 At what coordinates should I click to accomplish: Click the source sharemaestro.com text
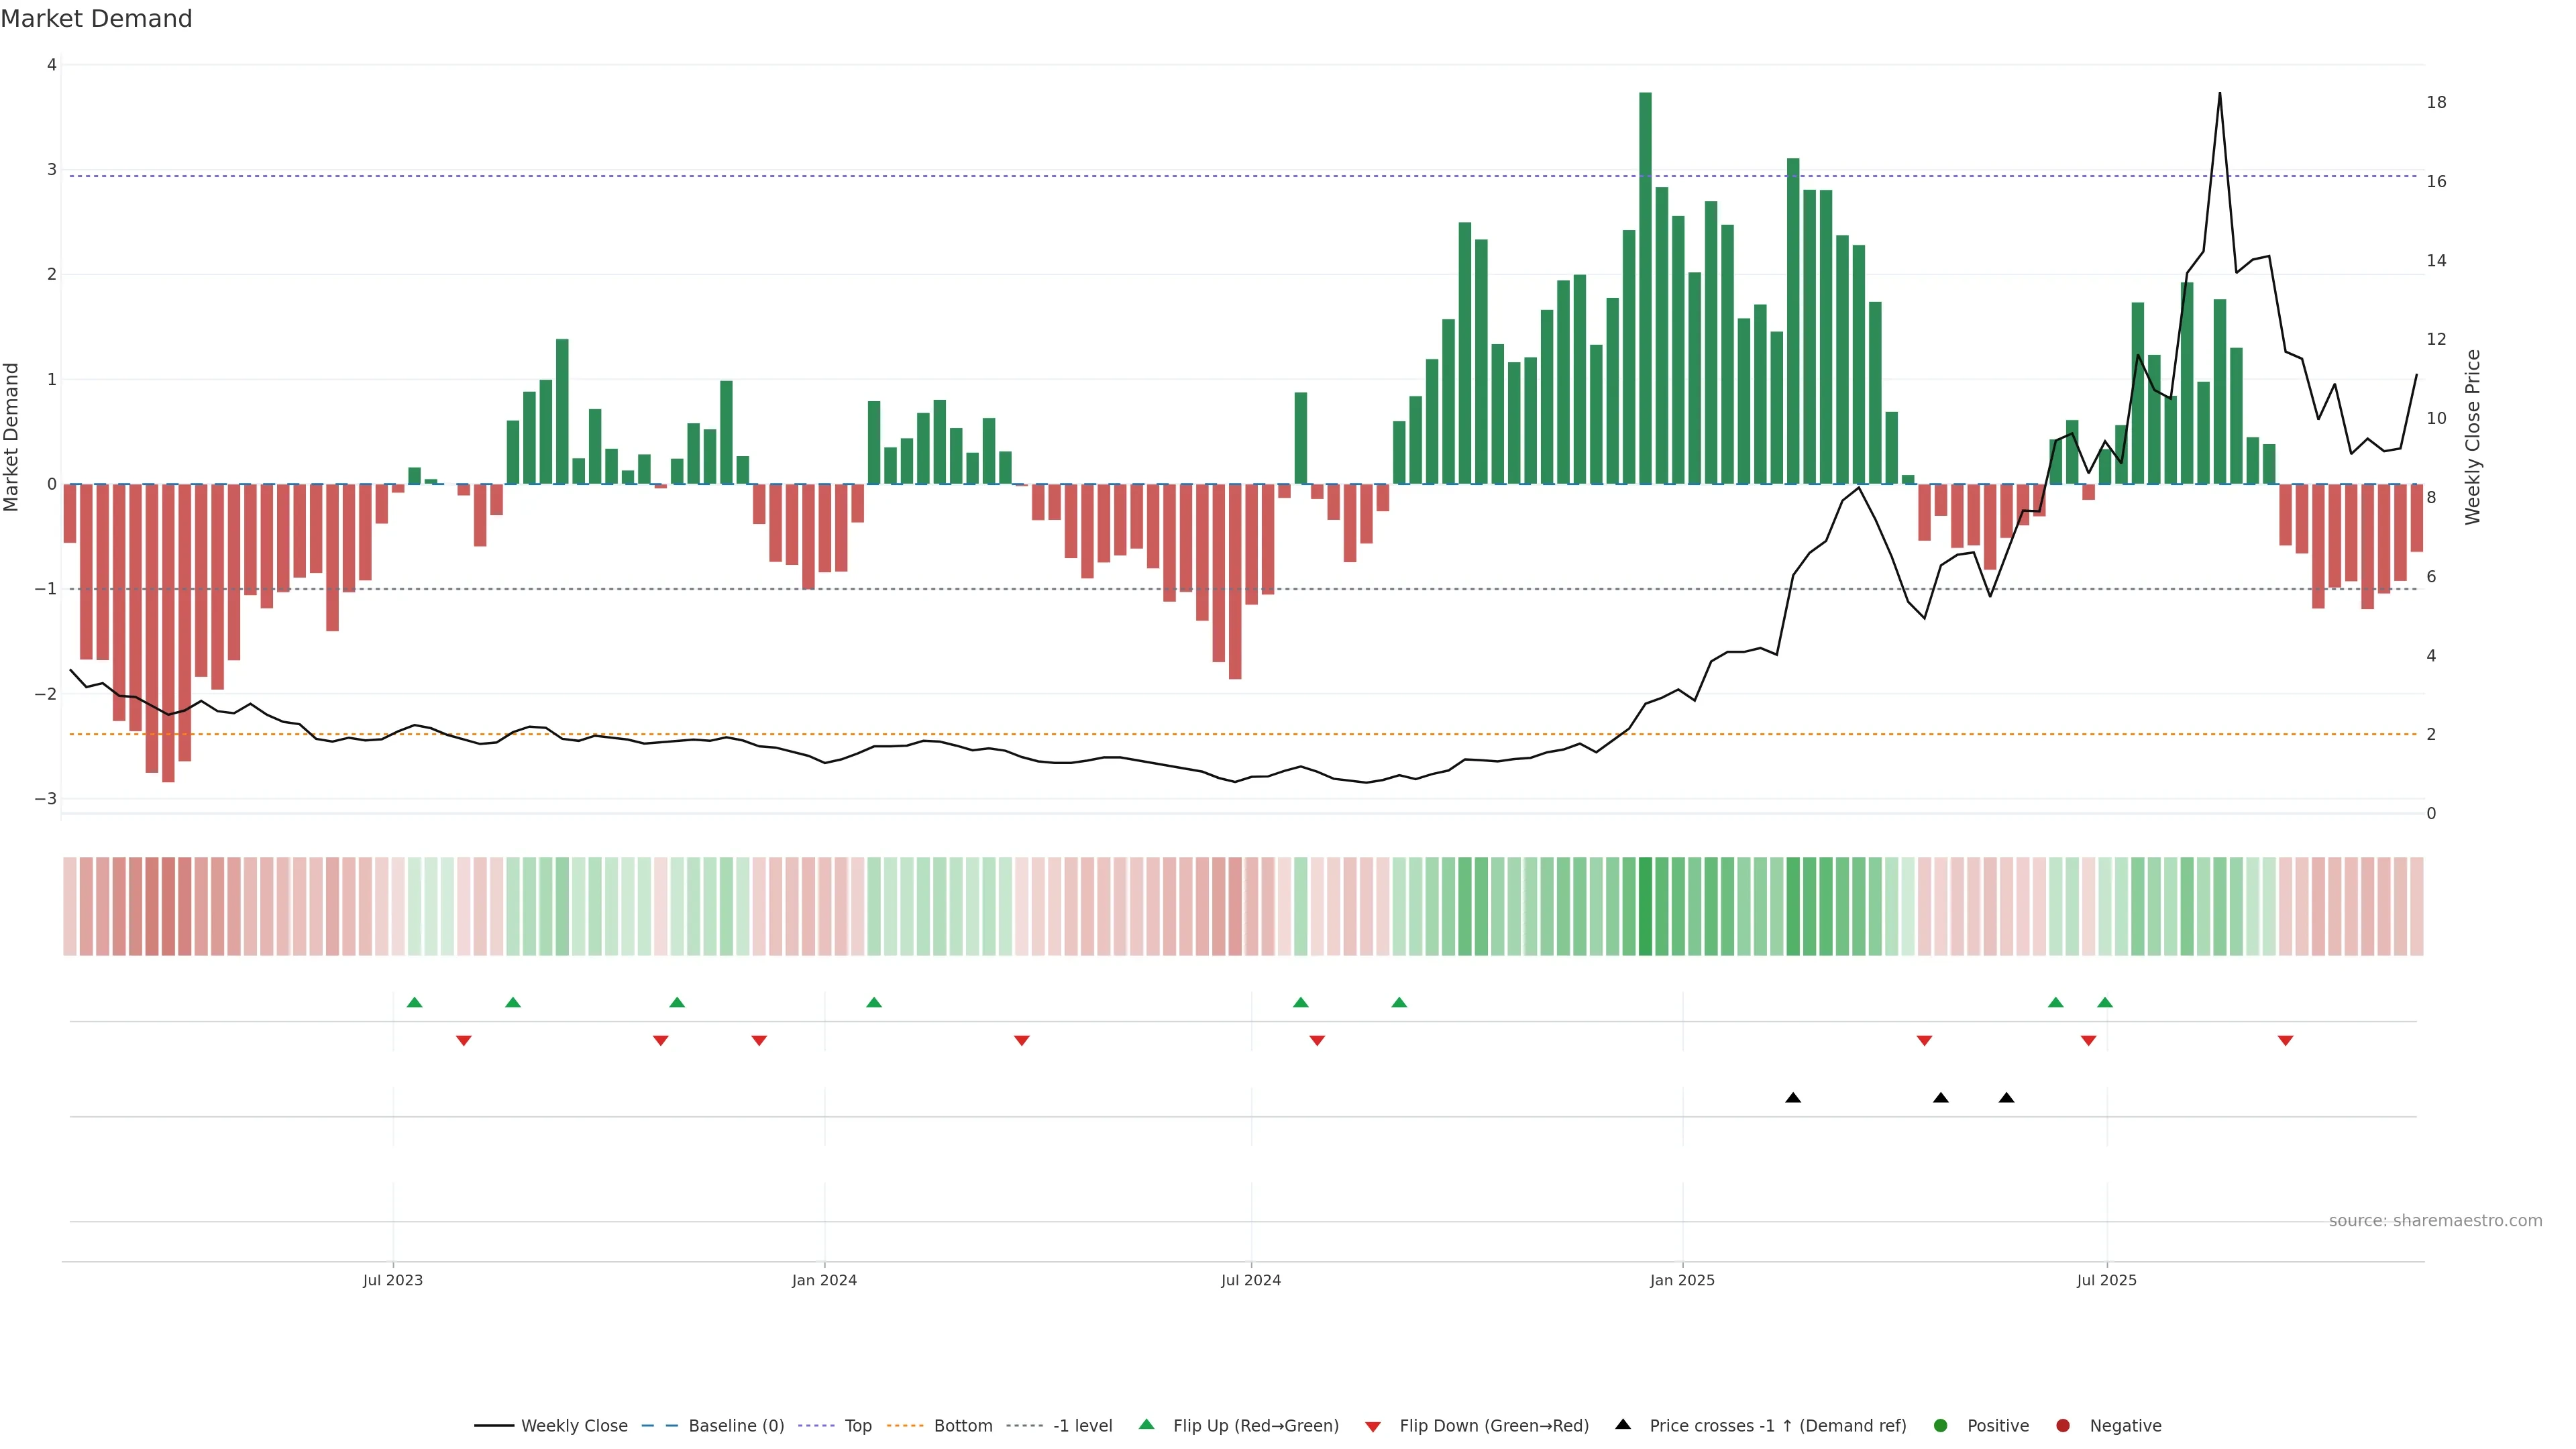(x=2435, y=1220)
